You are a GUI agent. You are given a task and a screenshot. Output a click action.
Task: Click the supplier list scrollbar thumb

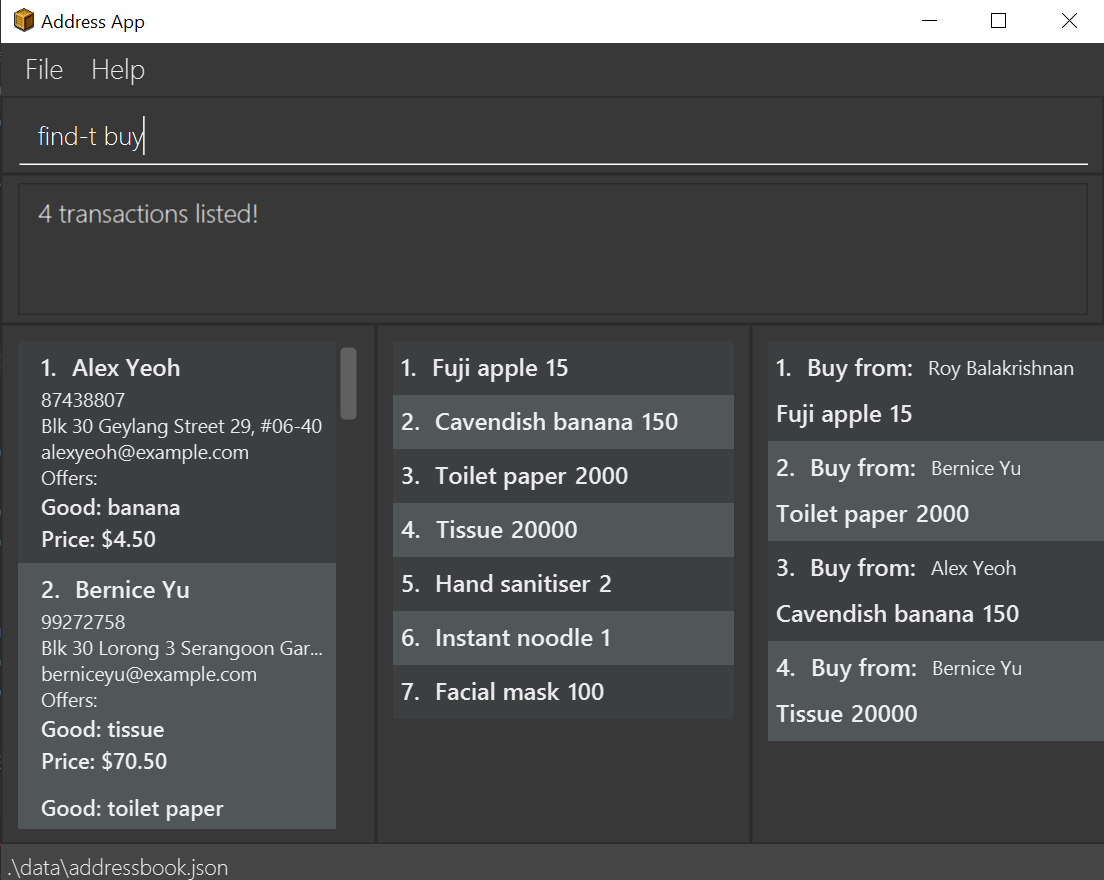pyautogui.click(x=348, y=383)
